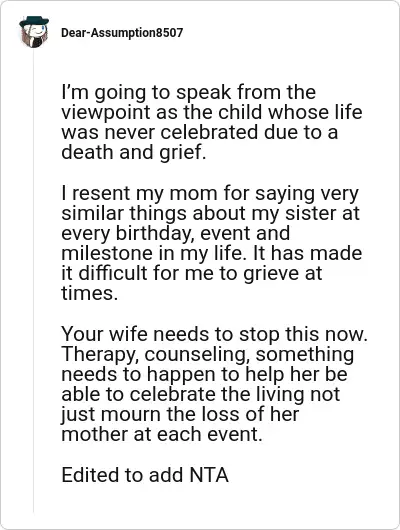
Task: Collapse the comment using the vertical thread line
Action: click(x=33, y=281)
